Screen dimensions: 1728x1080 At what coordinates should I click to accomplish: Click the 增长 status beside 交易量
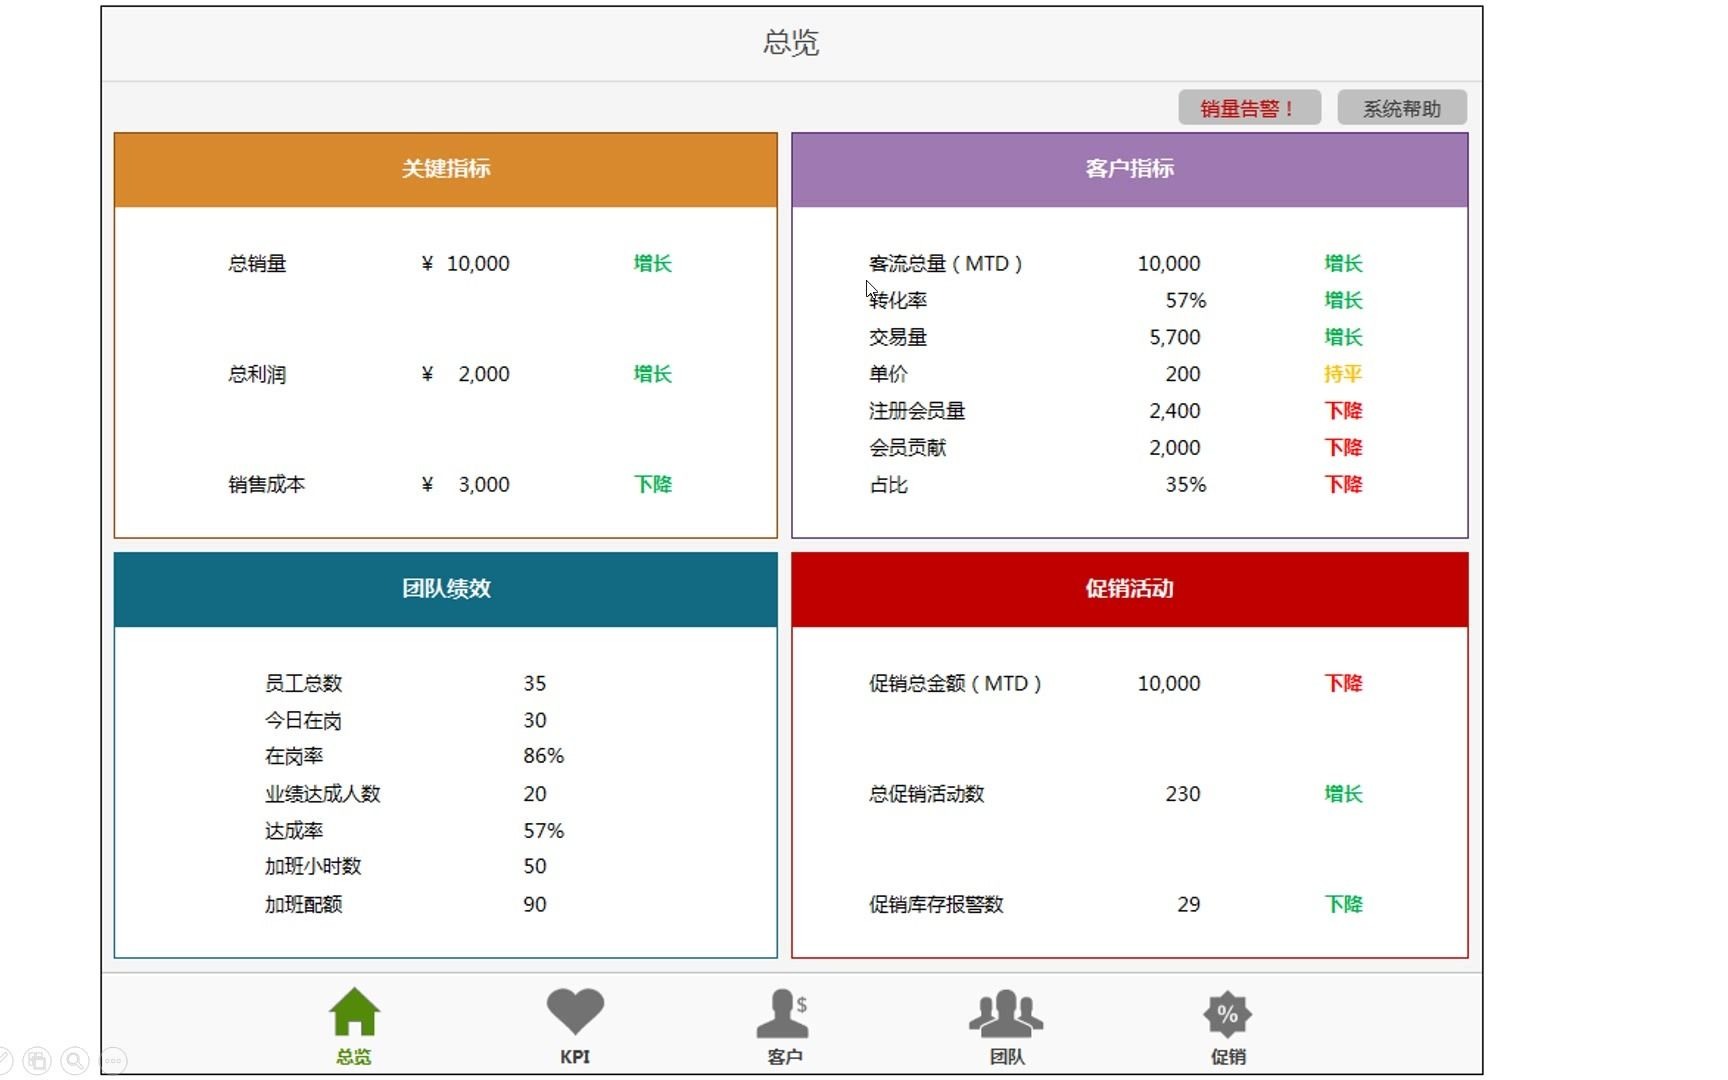[1344, 338]
